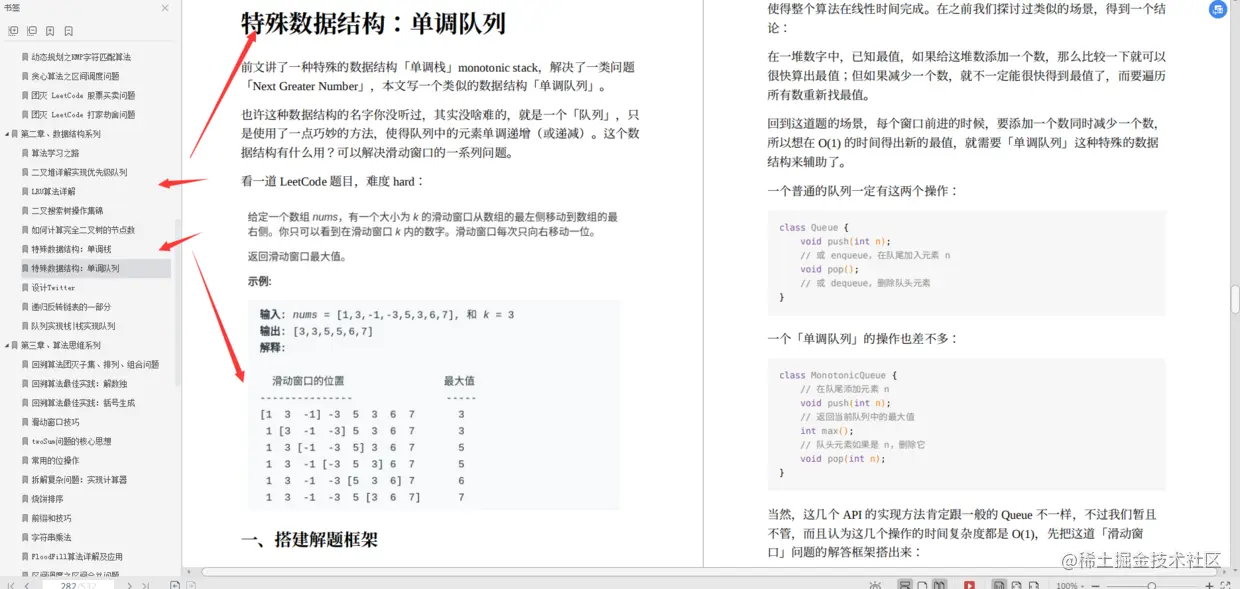Open bookmark 递归反转链表的一部分

[x=71, y=307]
